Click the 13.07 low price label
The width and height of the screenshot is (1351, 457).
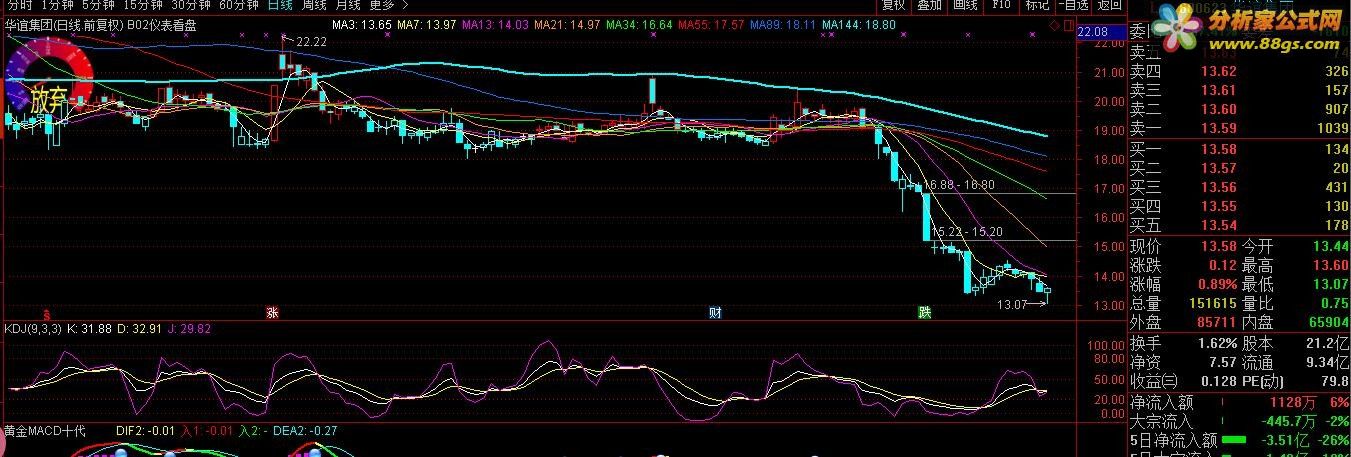click(1013, 304)
